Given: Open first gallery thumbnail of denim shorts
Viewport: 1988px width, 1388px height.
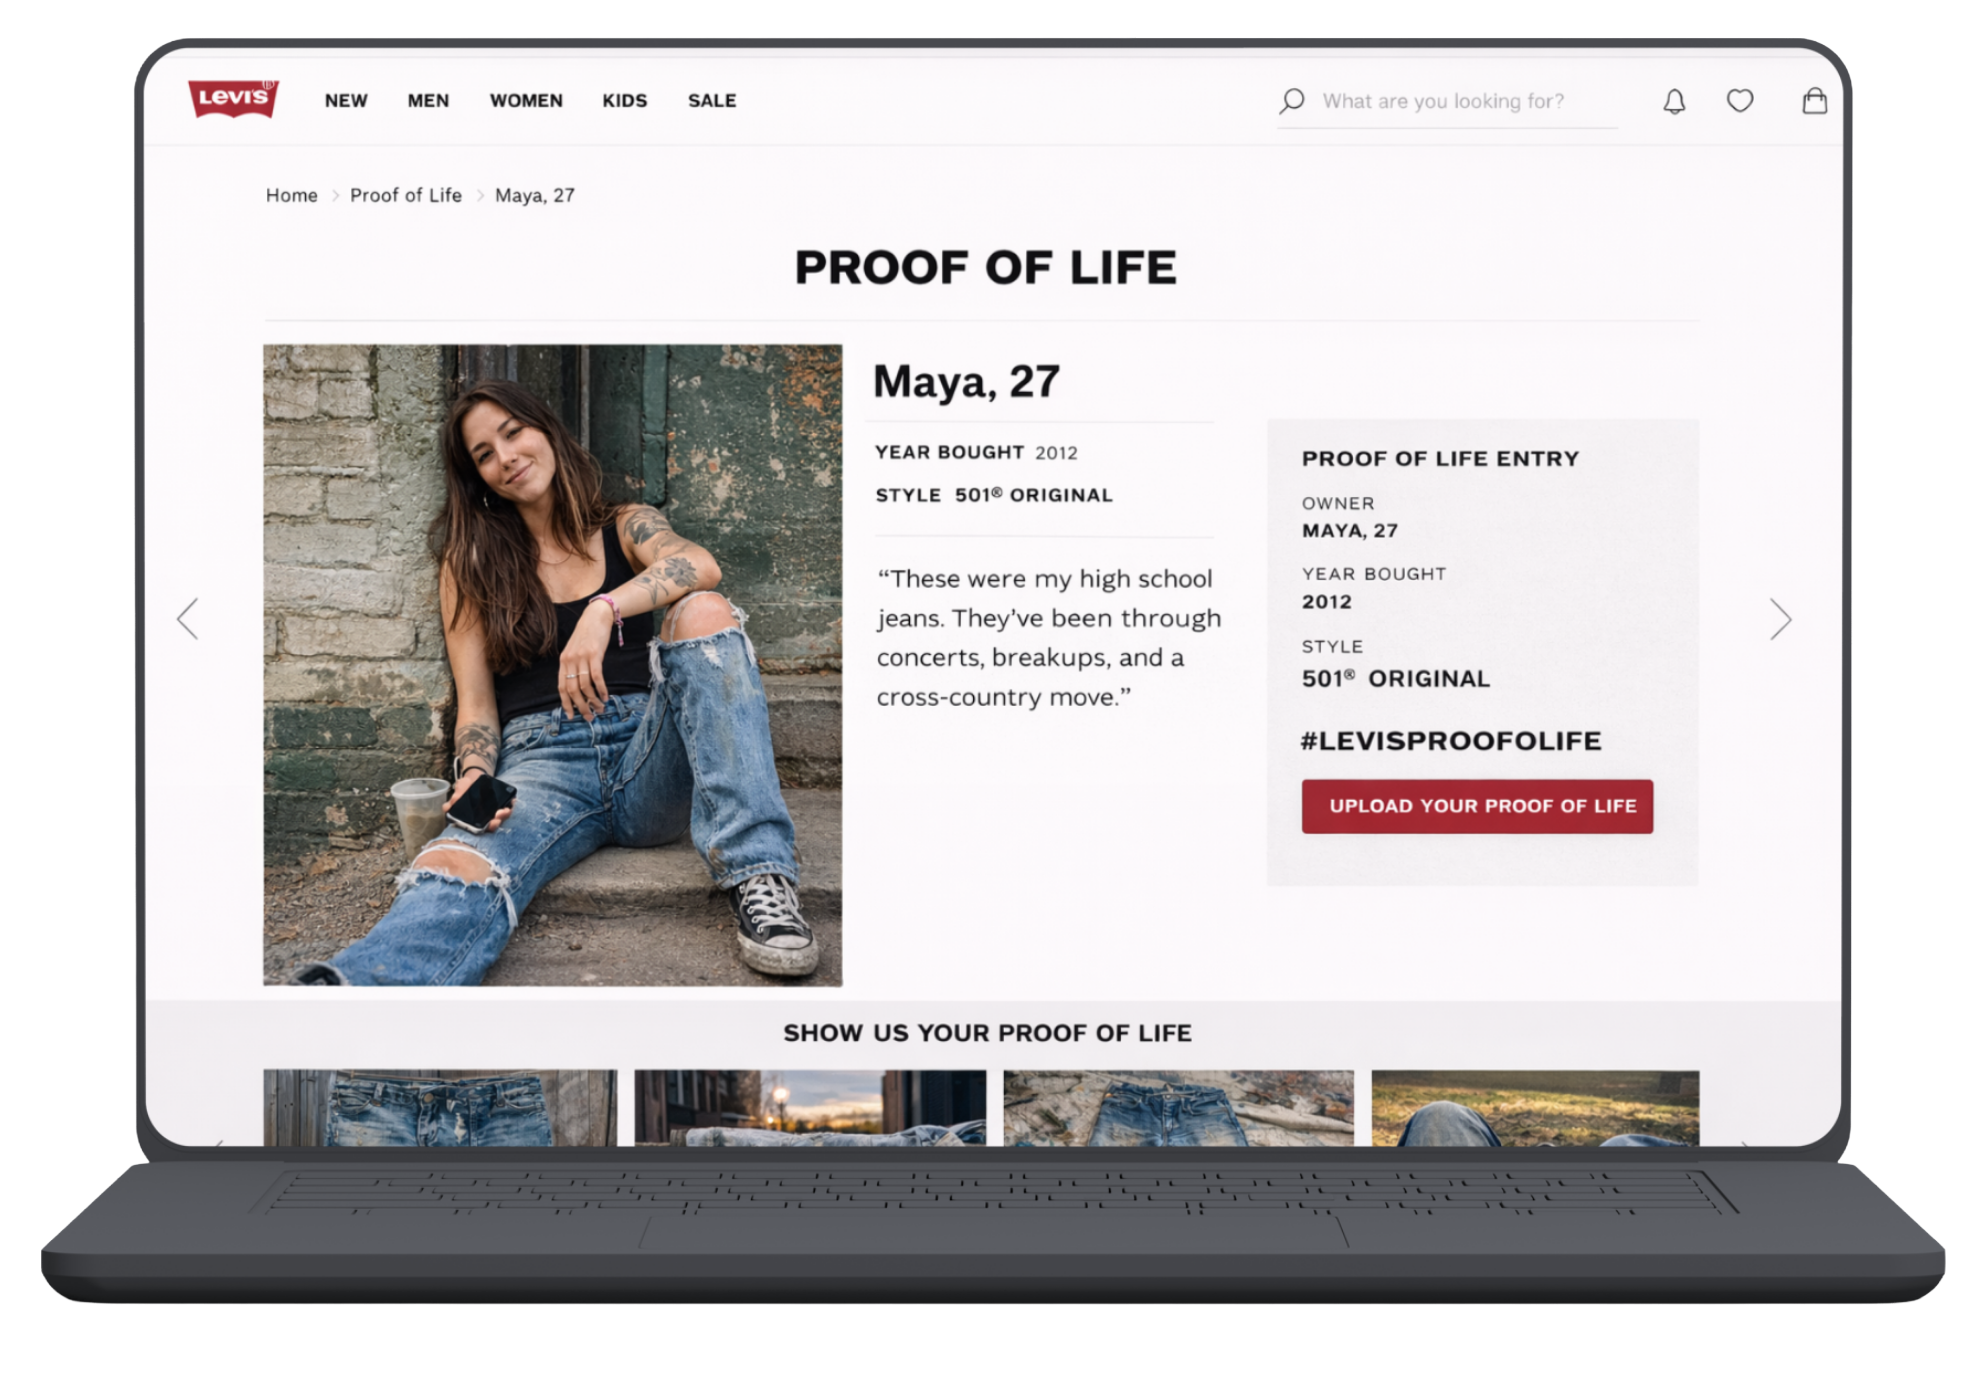Looking at the screenshot, I should 440,1108.
